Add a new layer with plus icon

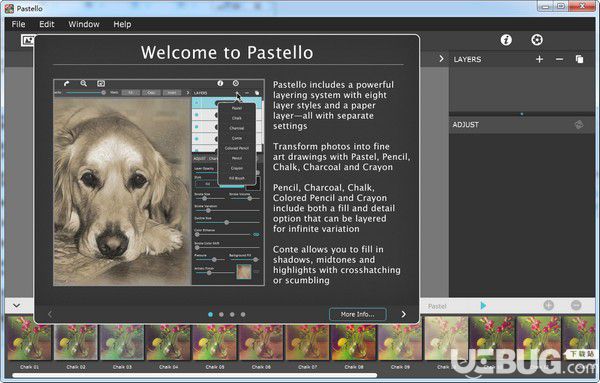tap(540, 59)
